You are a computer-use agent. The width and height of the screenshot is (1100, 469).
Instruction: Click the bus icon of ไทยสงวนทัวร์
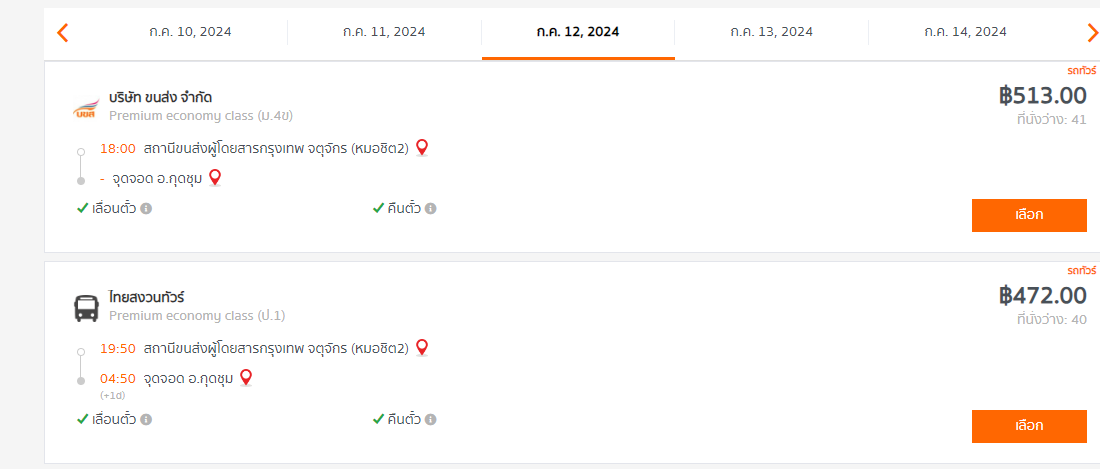tap(87, 308)
